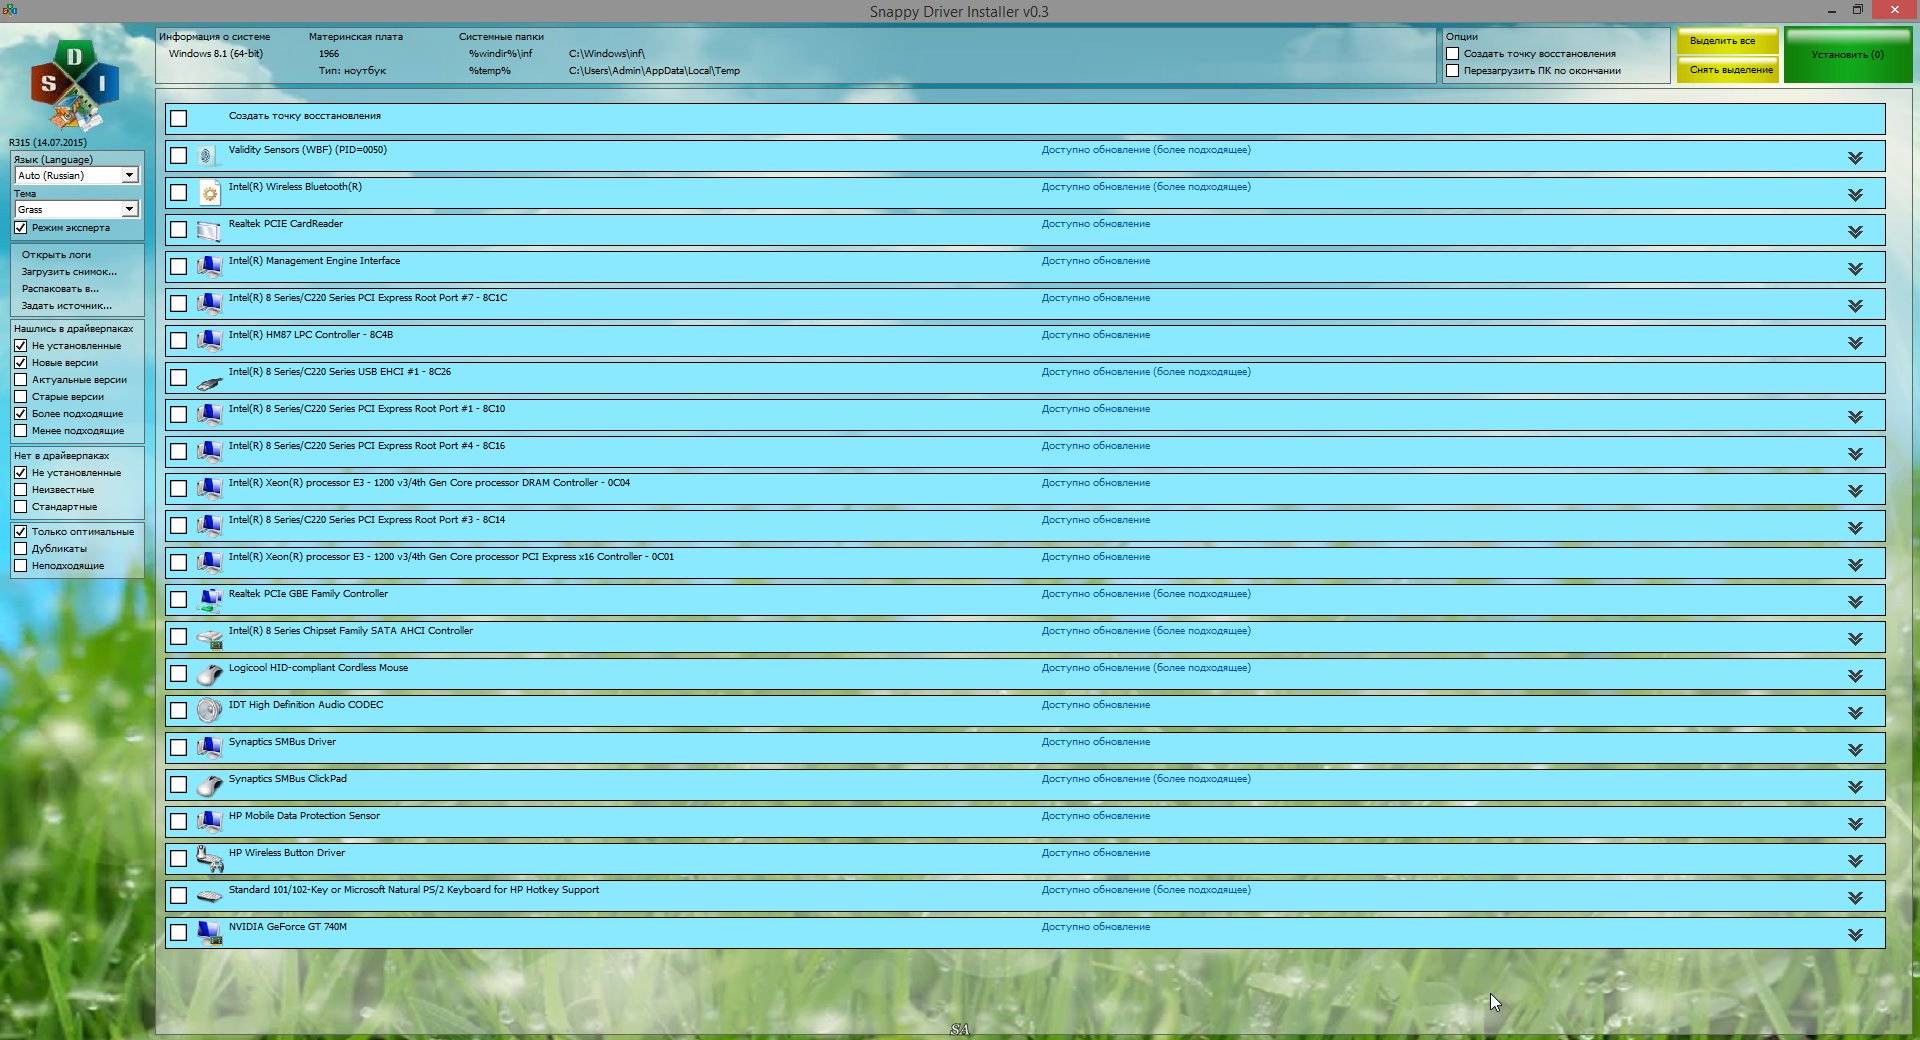Click the Xeon PCI Express x16 Controller icon
Image resolution: width=1920 pixels, height=1040 pixels.
(x=208, y=563)
